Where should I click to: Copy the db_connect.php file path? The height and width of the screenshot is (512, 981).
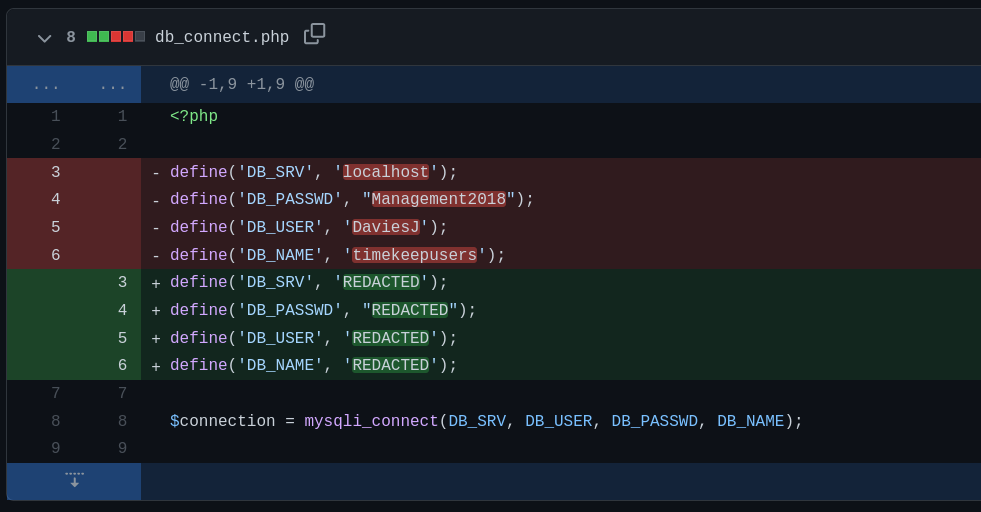pyautogui.click(x=315, y=33)
